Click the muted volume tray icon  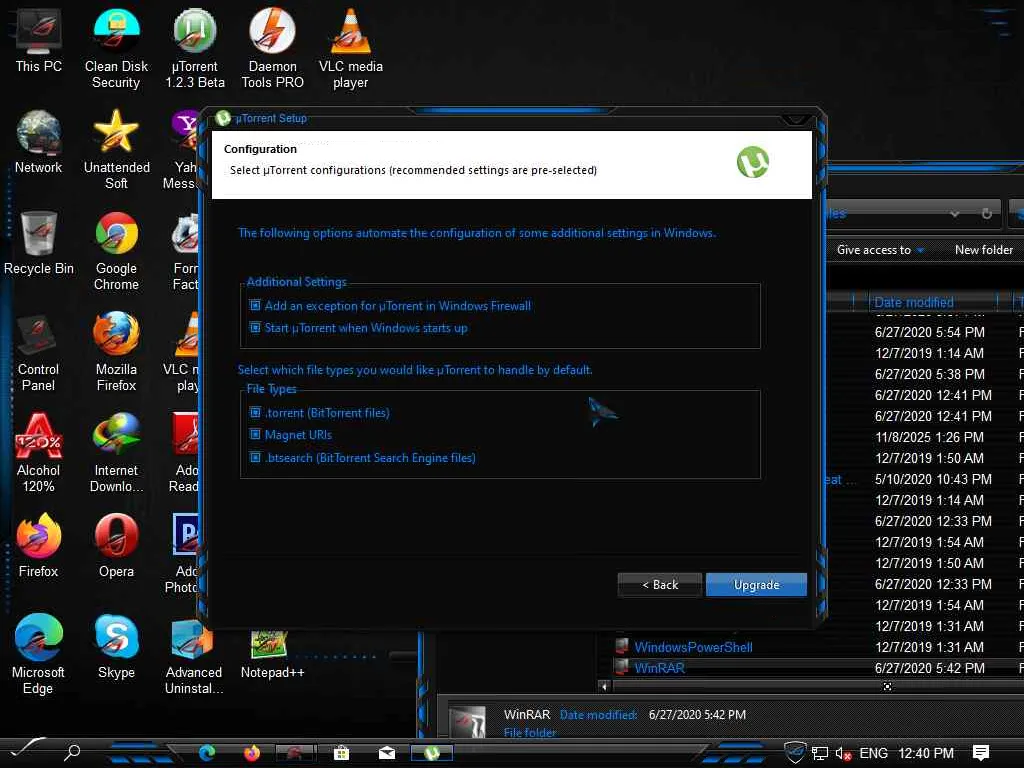click(x=843, y=754)
